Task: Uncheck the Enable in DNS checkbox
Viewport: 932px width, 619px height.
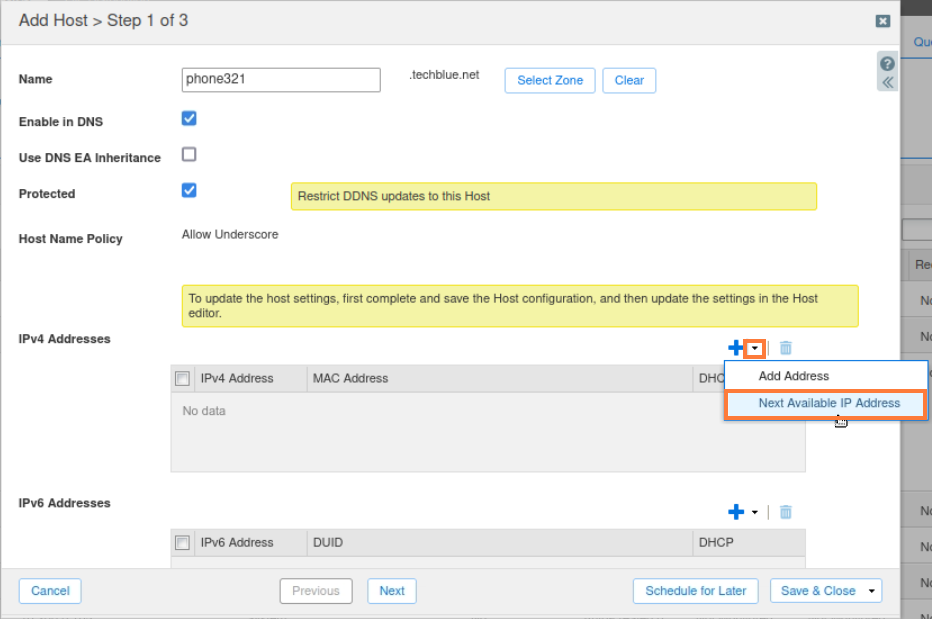Action: [189, 118]
